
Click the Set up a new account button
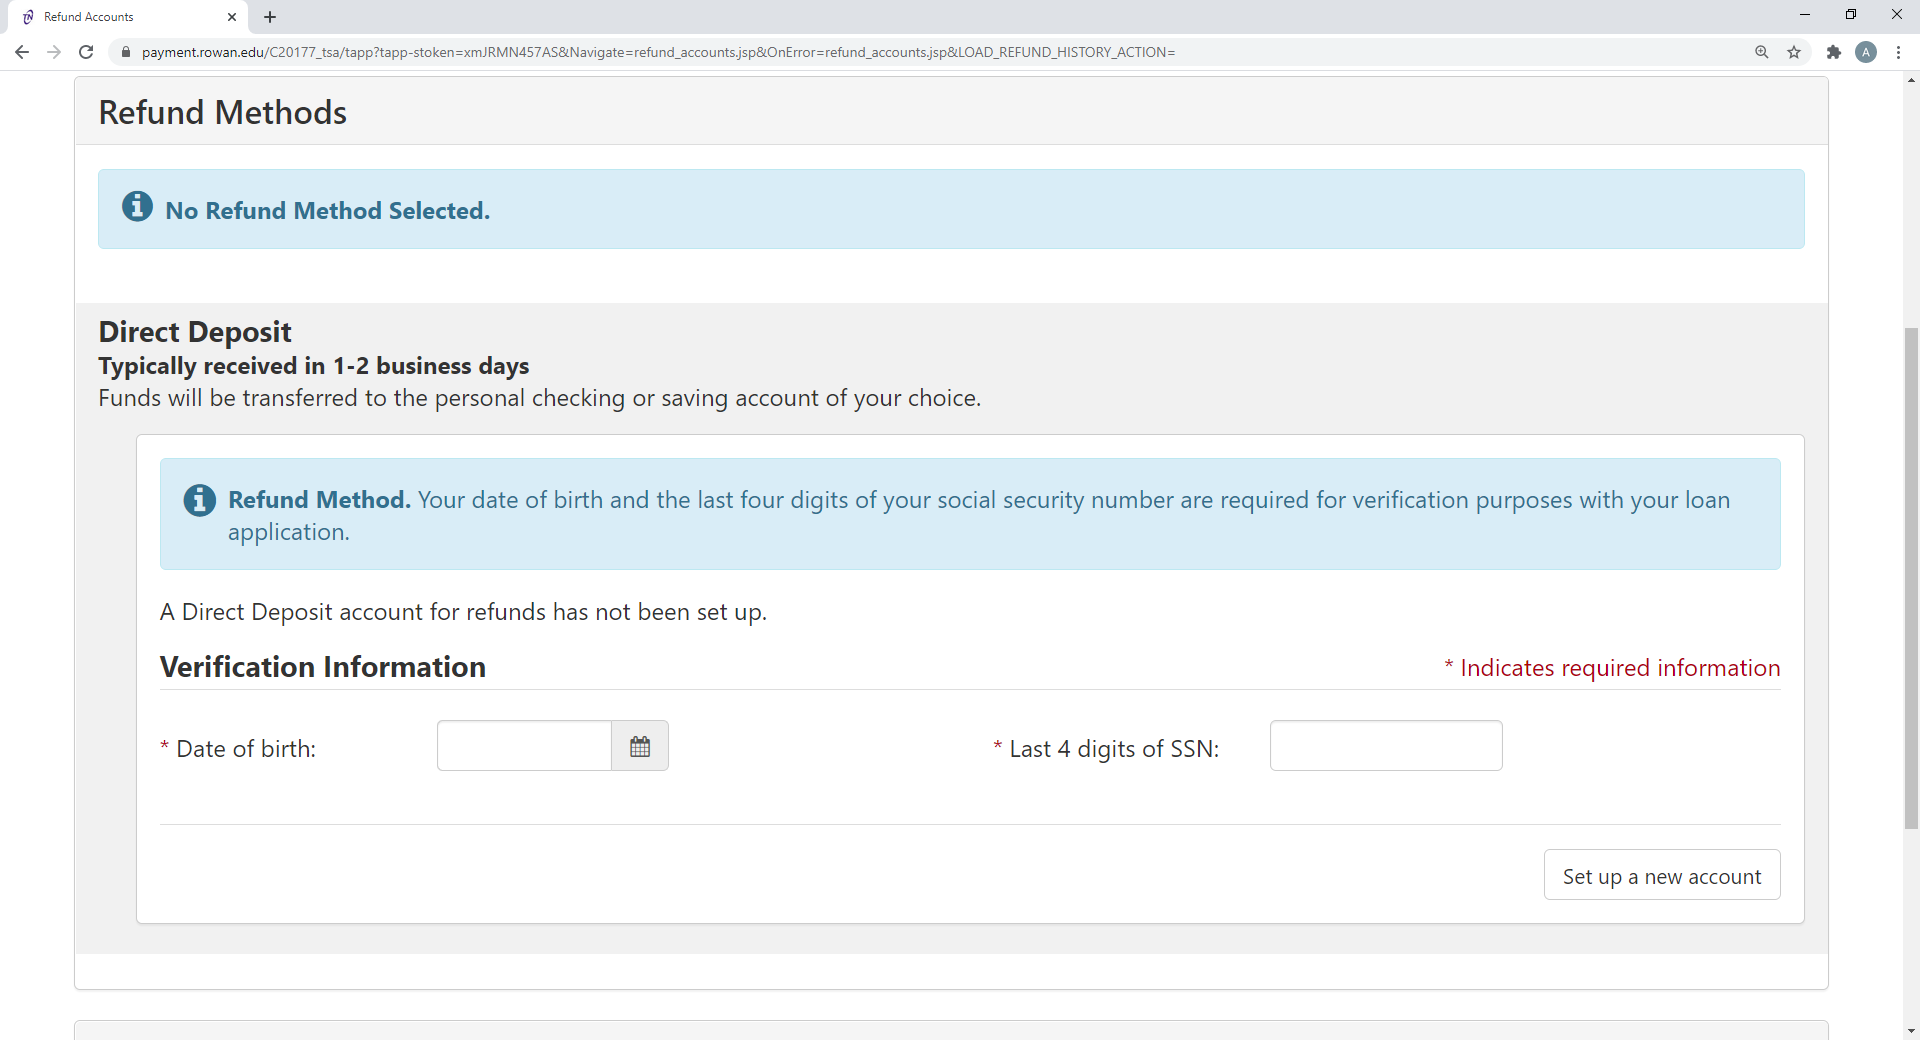click(1661, 875)
